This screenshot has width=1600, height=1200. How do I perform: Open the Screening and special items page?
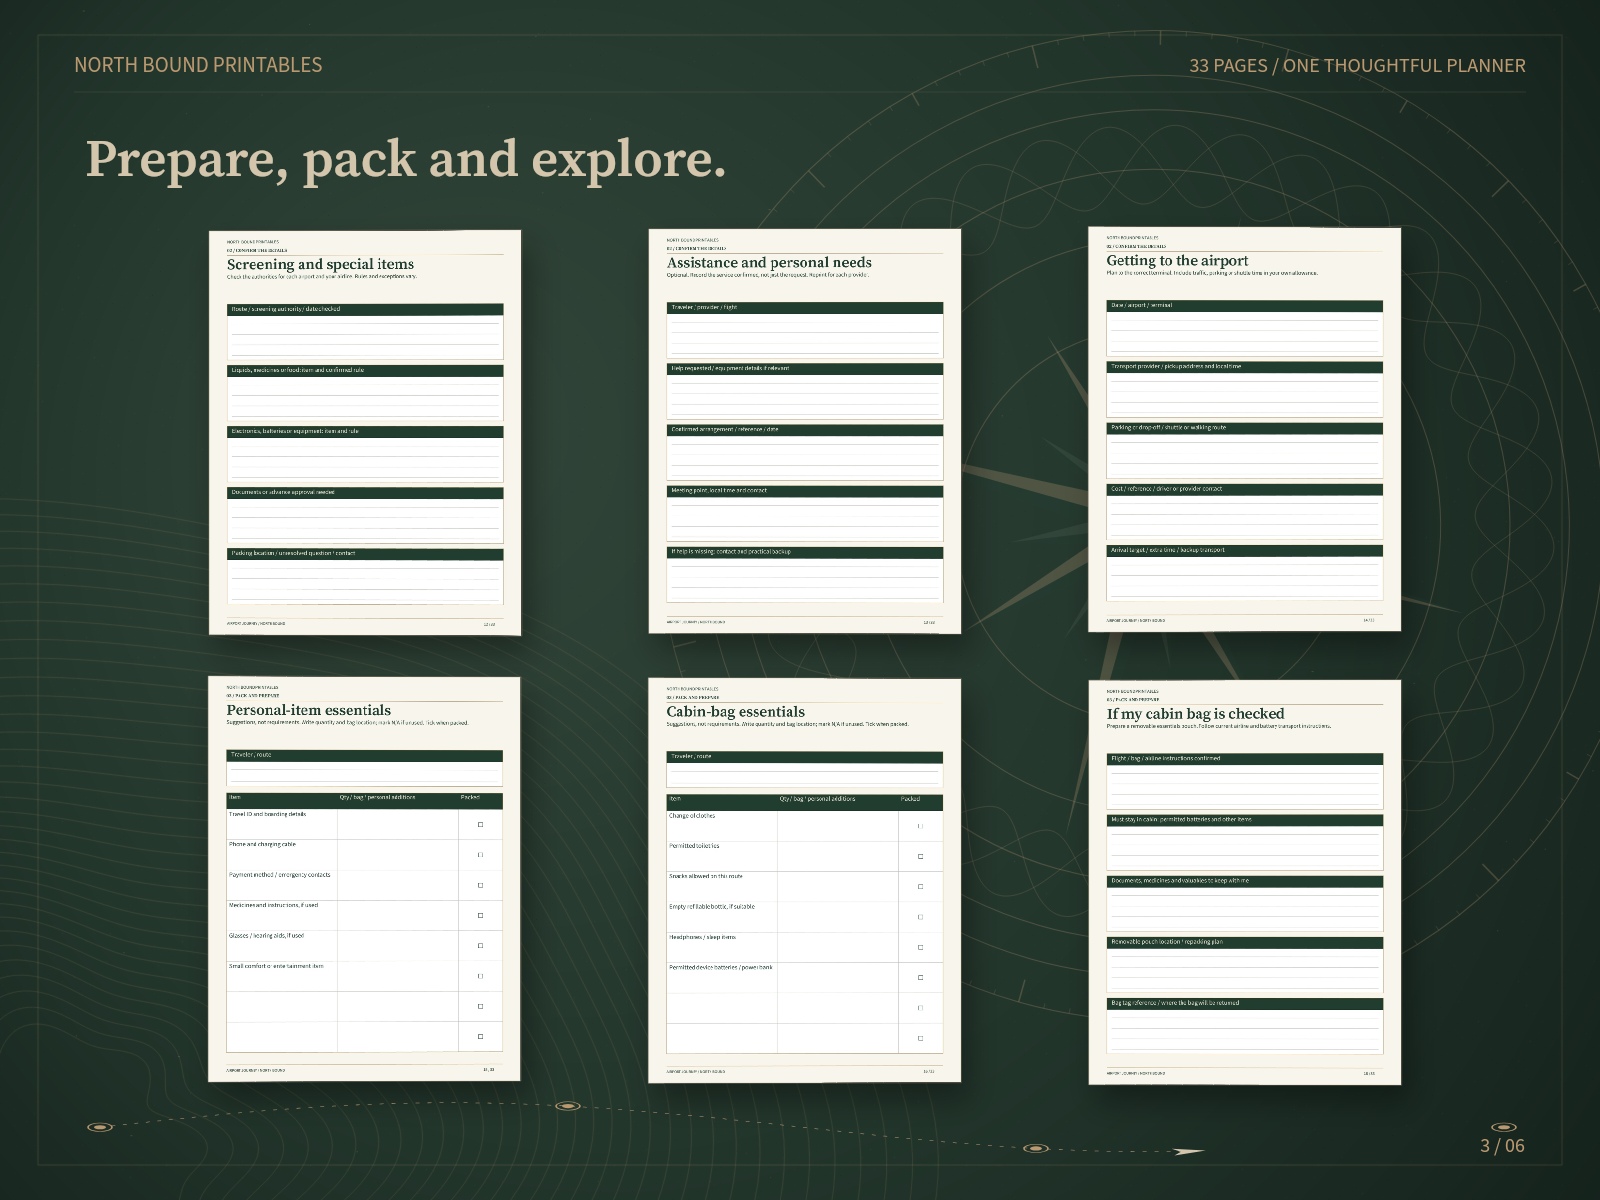[365, 432]
